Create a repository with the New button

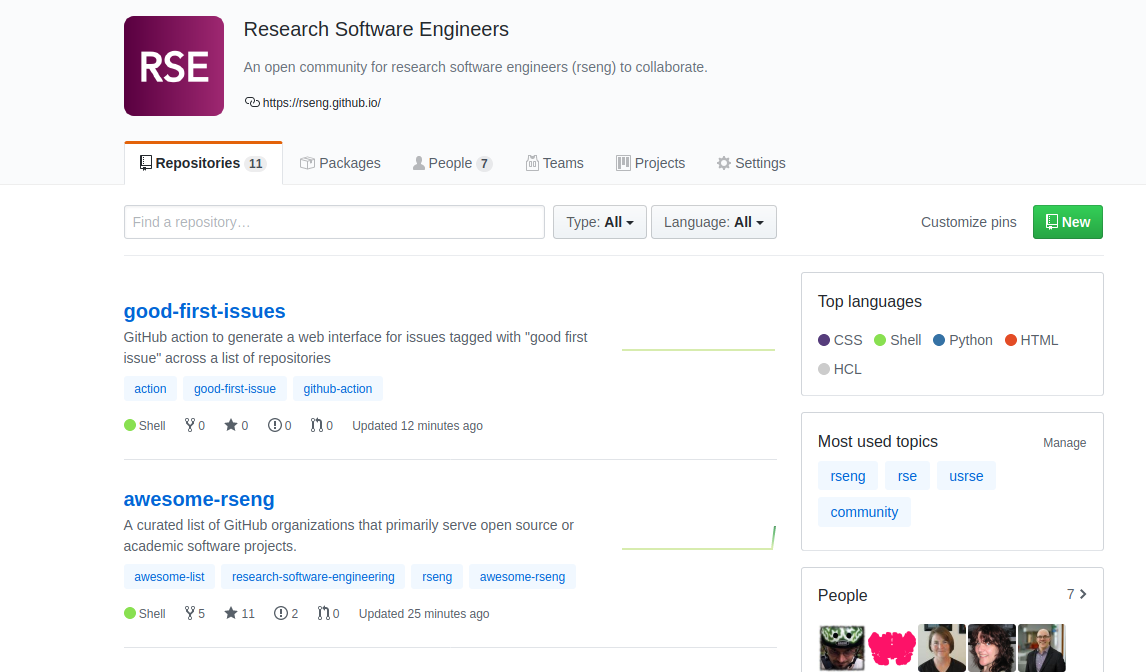pos(1067,222)
